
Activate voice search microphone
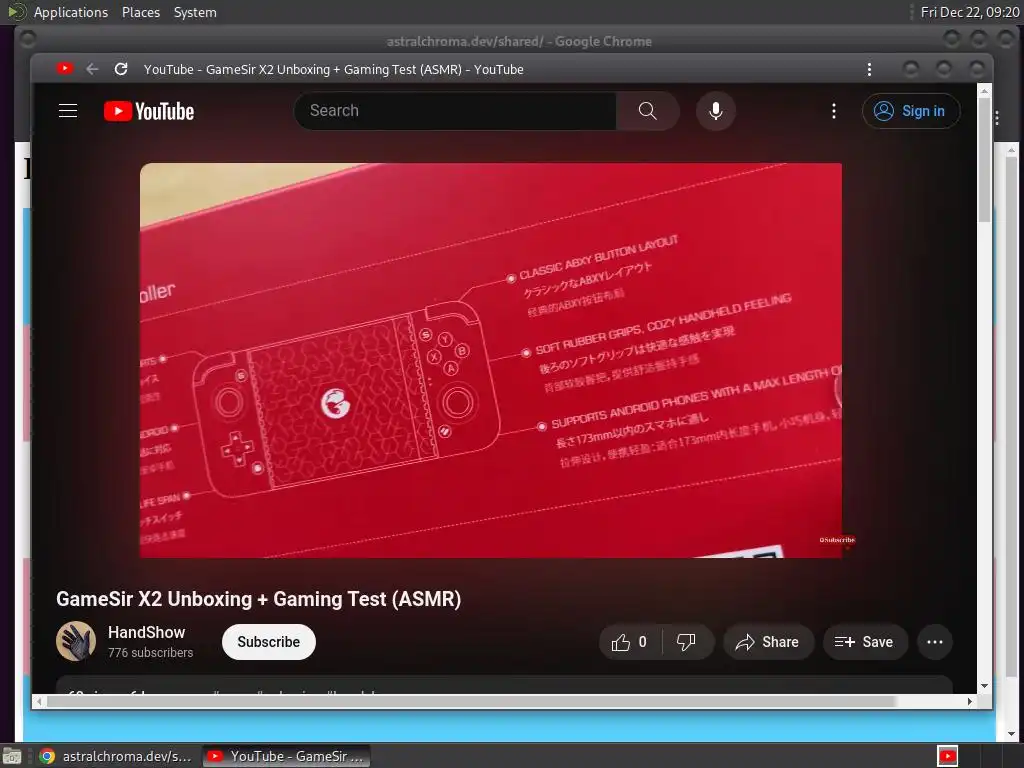[716, 111]
